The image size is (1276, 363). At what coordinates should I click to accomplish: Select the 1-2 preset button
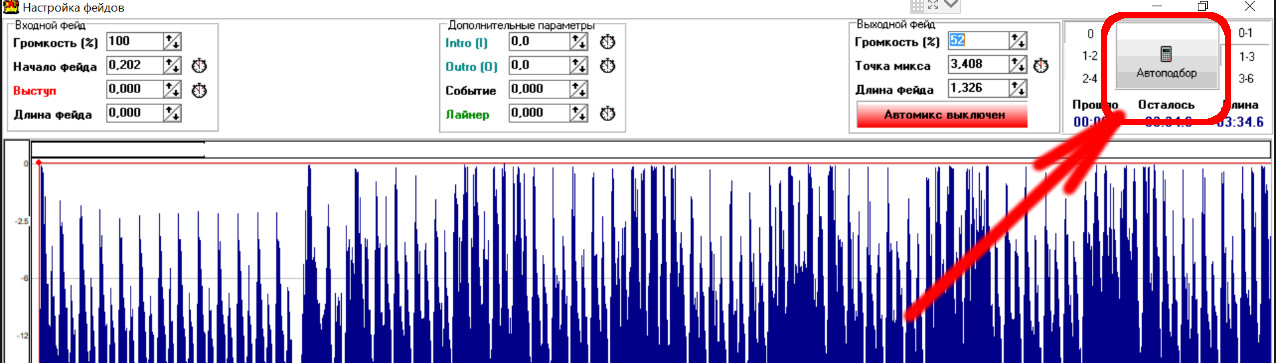point(1090,56)
